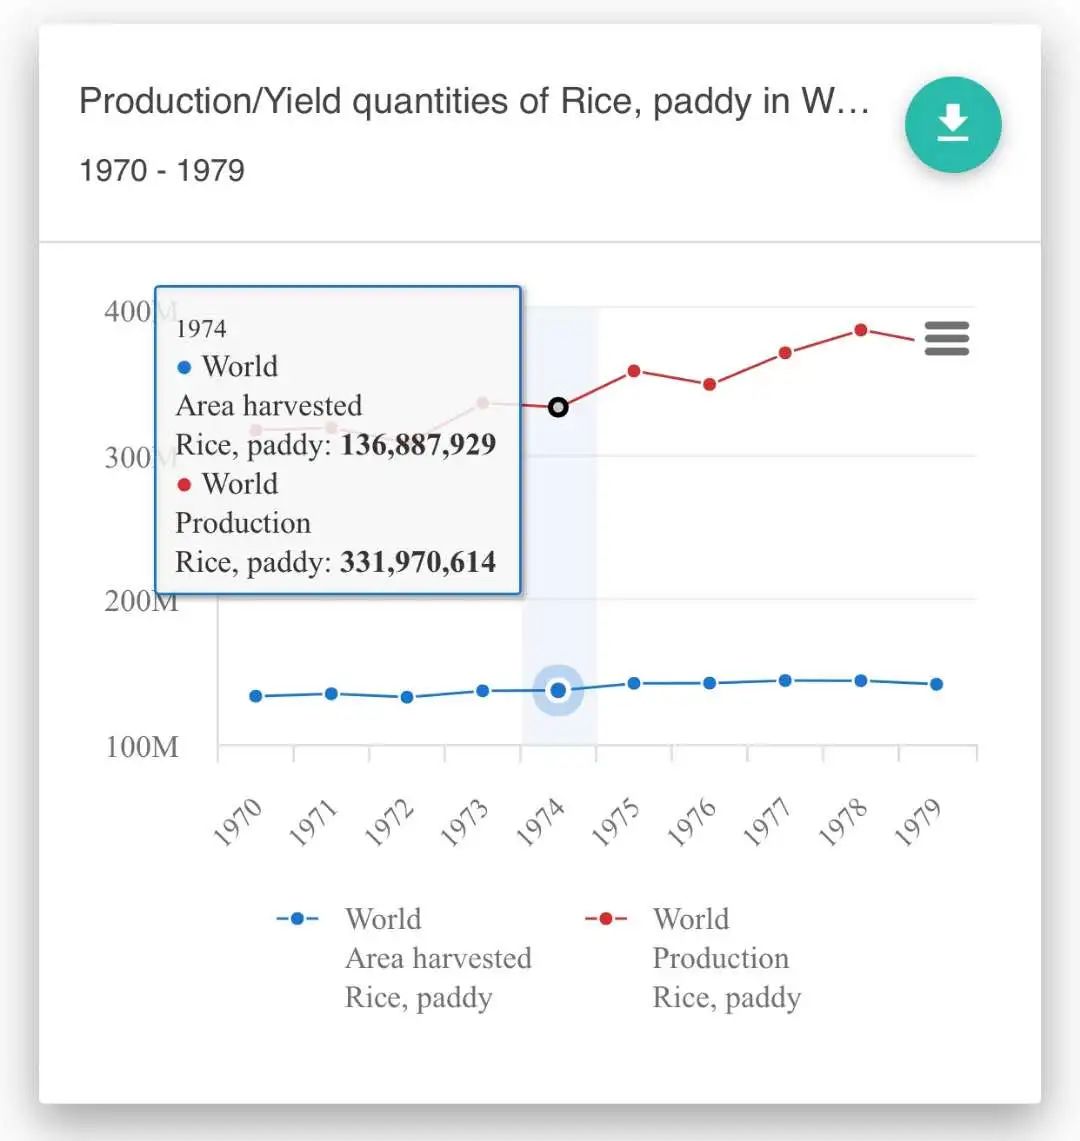Open the chart hamburger context menu
Screen dimensions: 1080x1141
pos(946,339)
